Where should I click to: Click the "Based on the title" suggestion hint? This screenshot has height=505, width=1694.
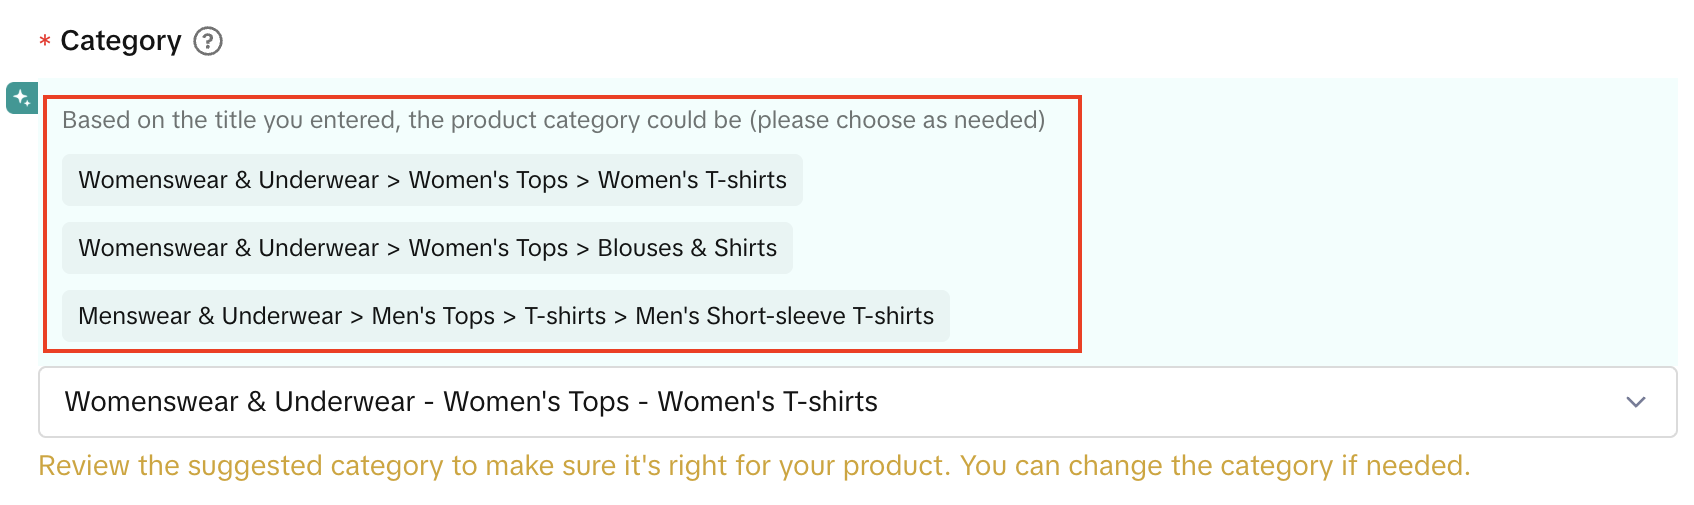click(553, 120)
